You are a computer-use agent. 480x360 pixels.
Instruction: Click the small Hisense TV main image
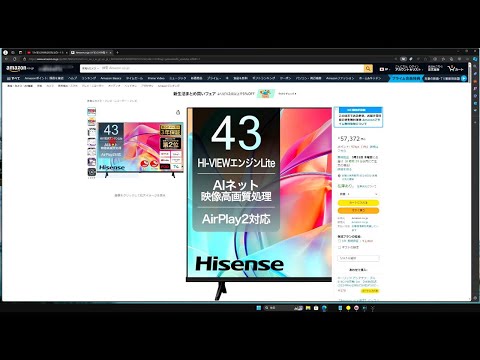click(x=140, y=150)
